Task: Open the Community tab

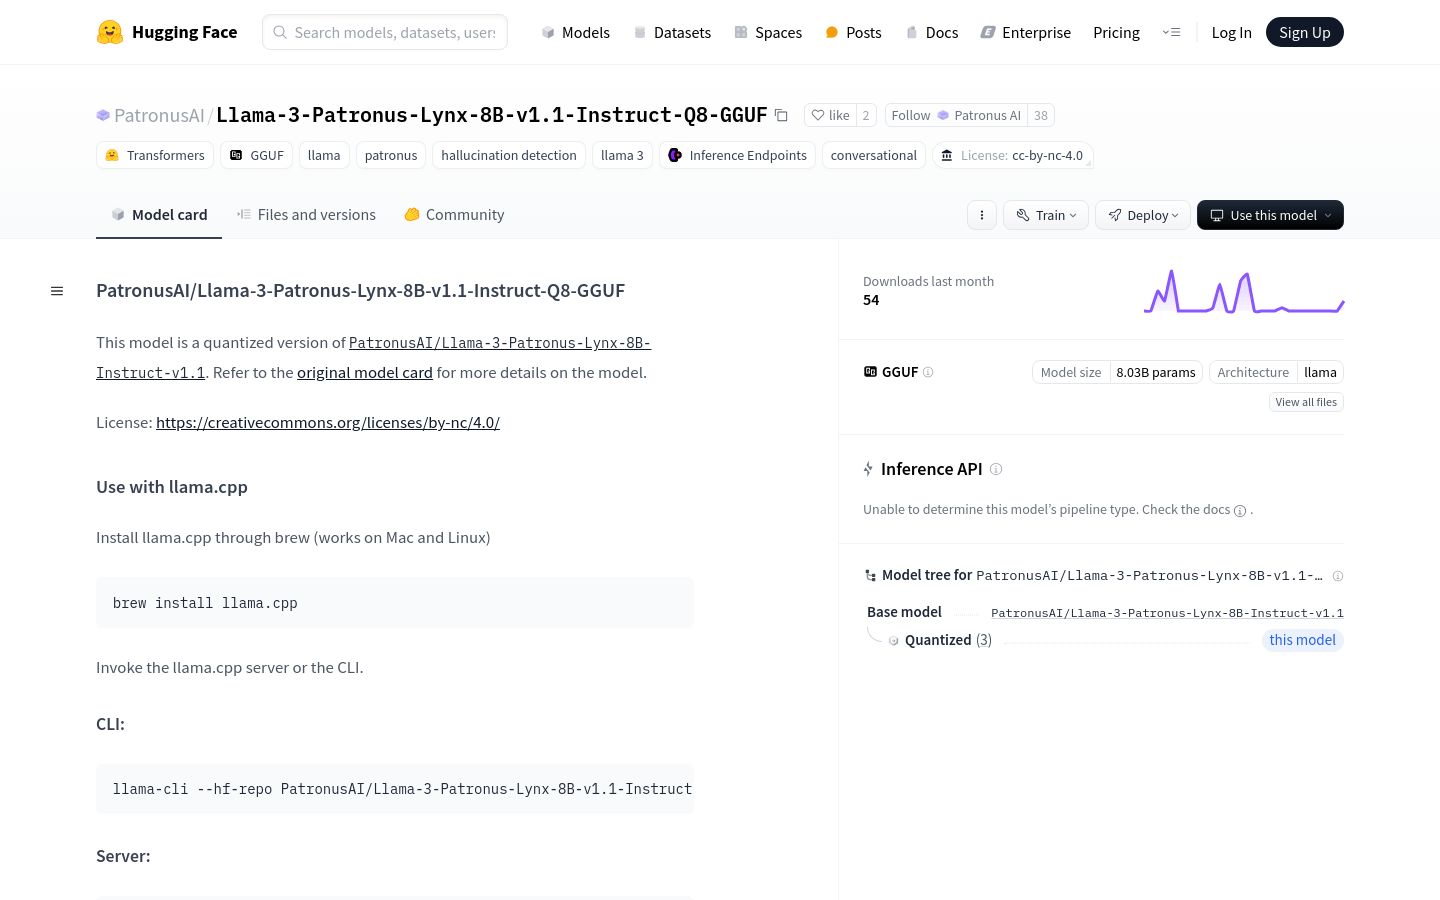Action: point(453,214)
